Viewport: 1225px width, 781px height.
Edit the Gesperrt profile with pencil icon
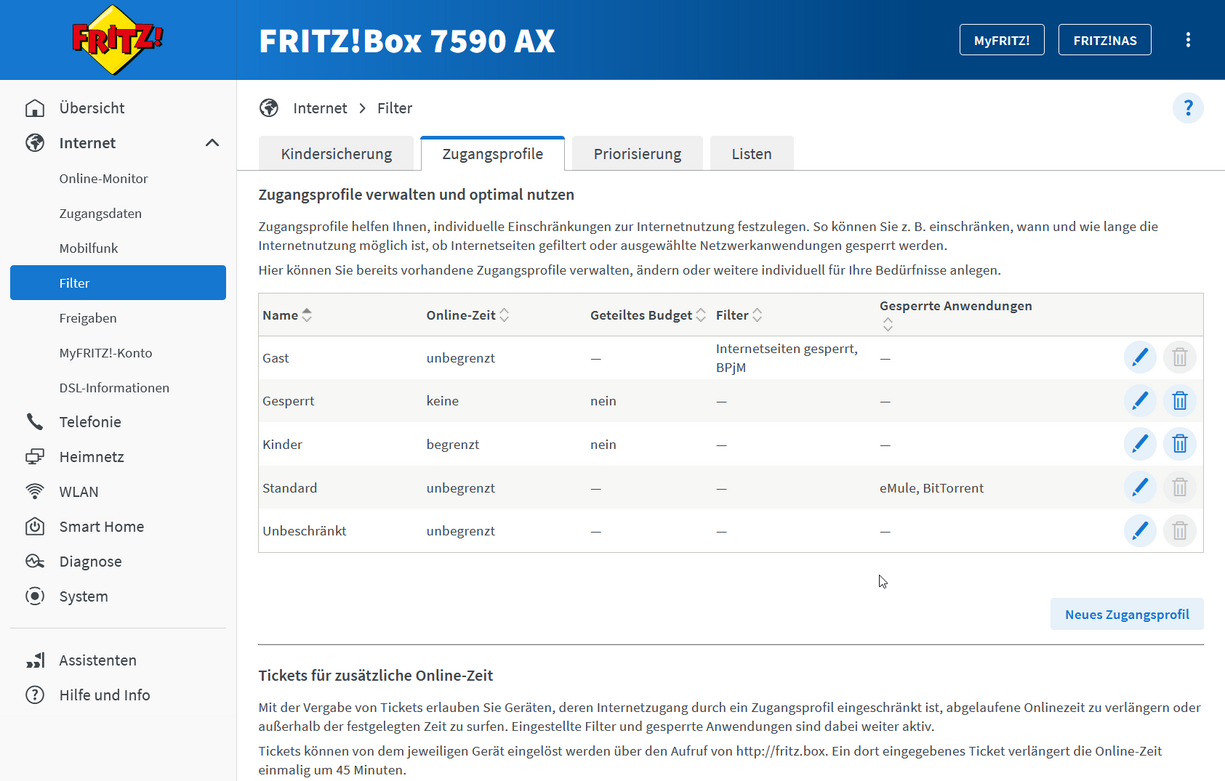coord(1140,401)
